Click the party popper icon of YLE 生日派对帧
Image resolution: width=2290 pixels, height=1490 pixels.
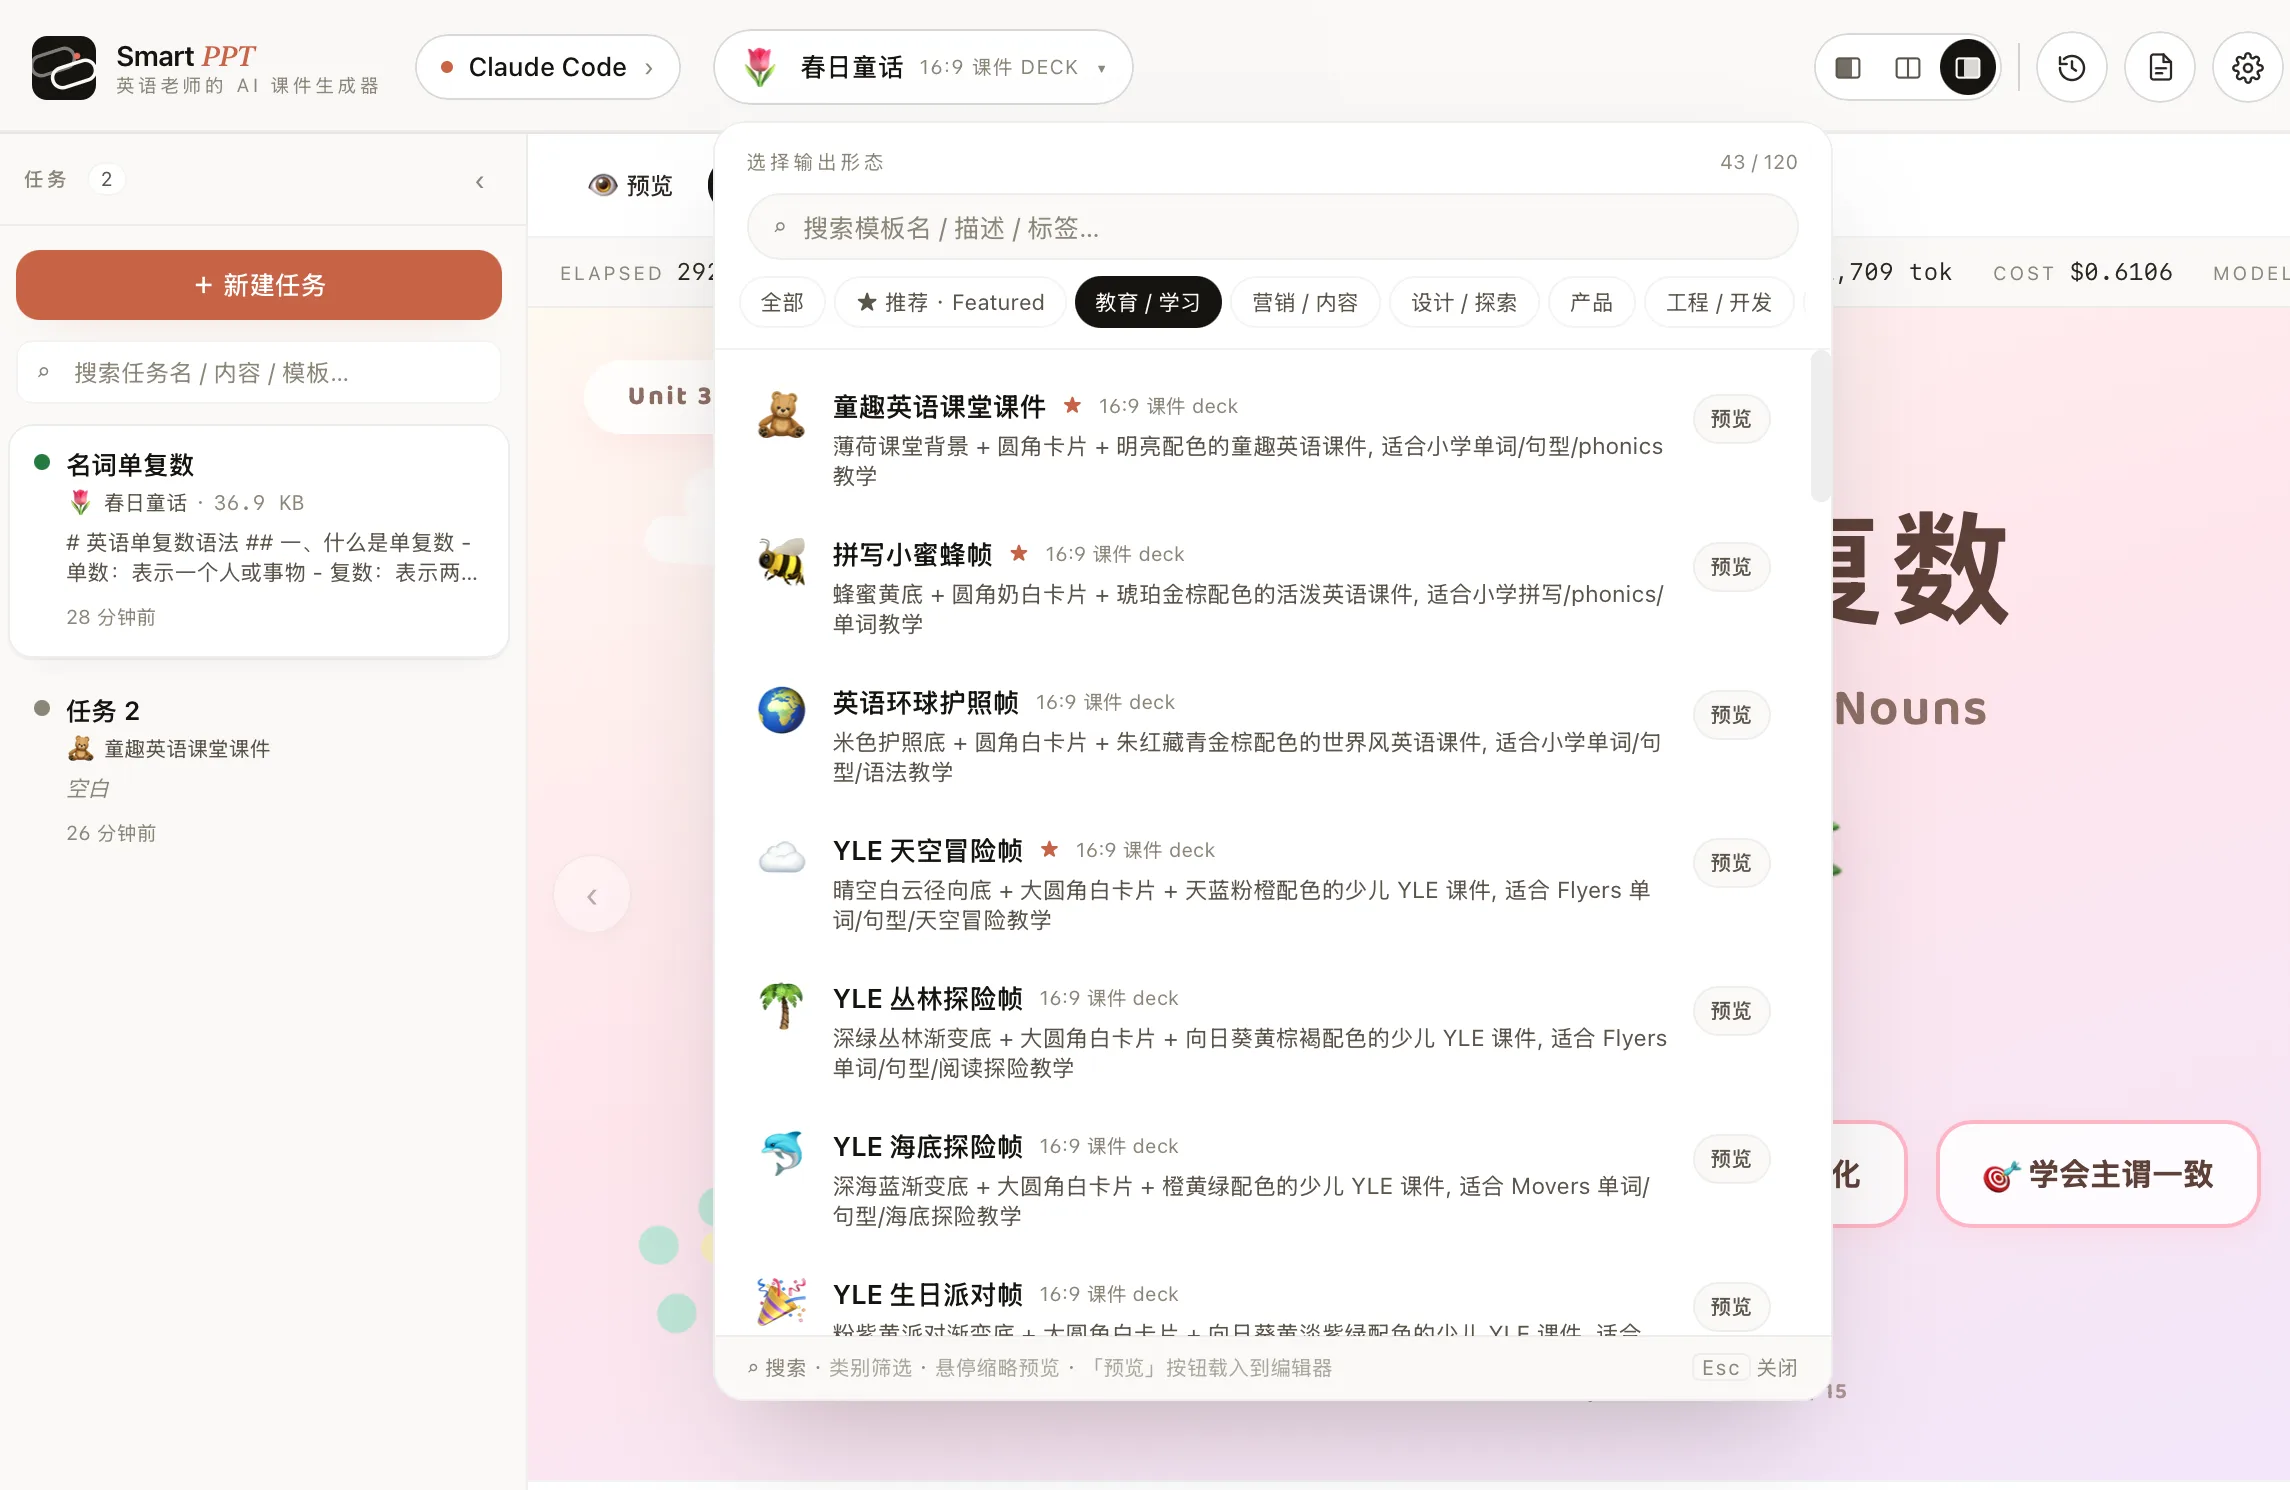coord(781,1302)
